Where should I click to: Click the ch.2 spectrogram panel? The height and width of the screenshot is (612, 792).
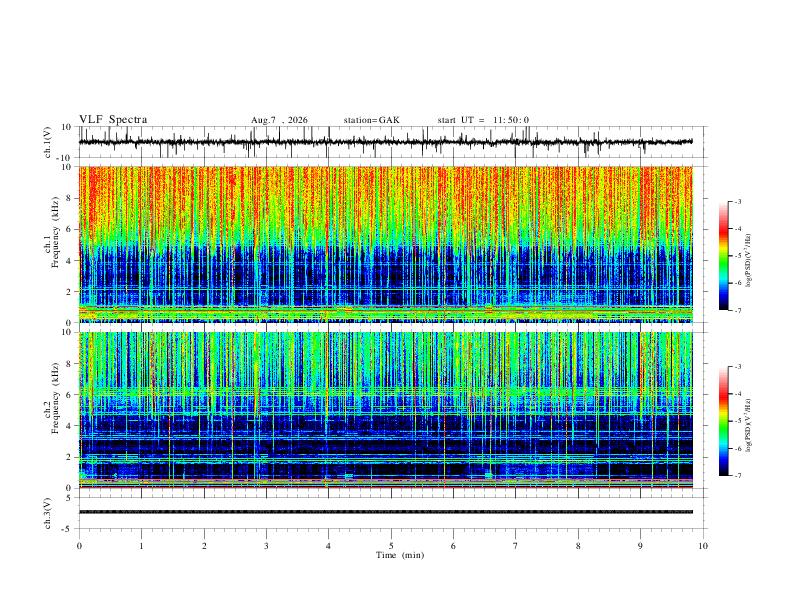point(386,410)
